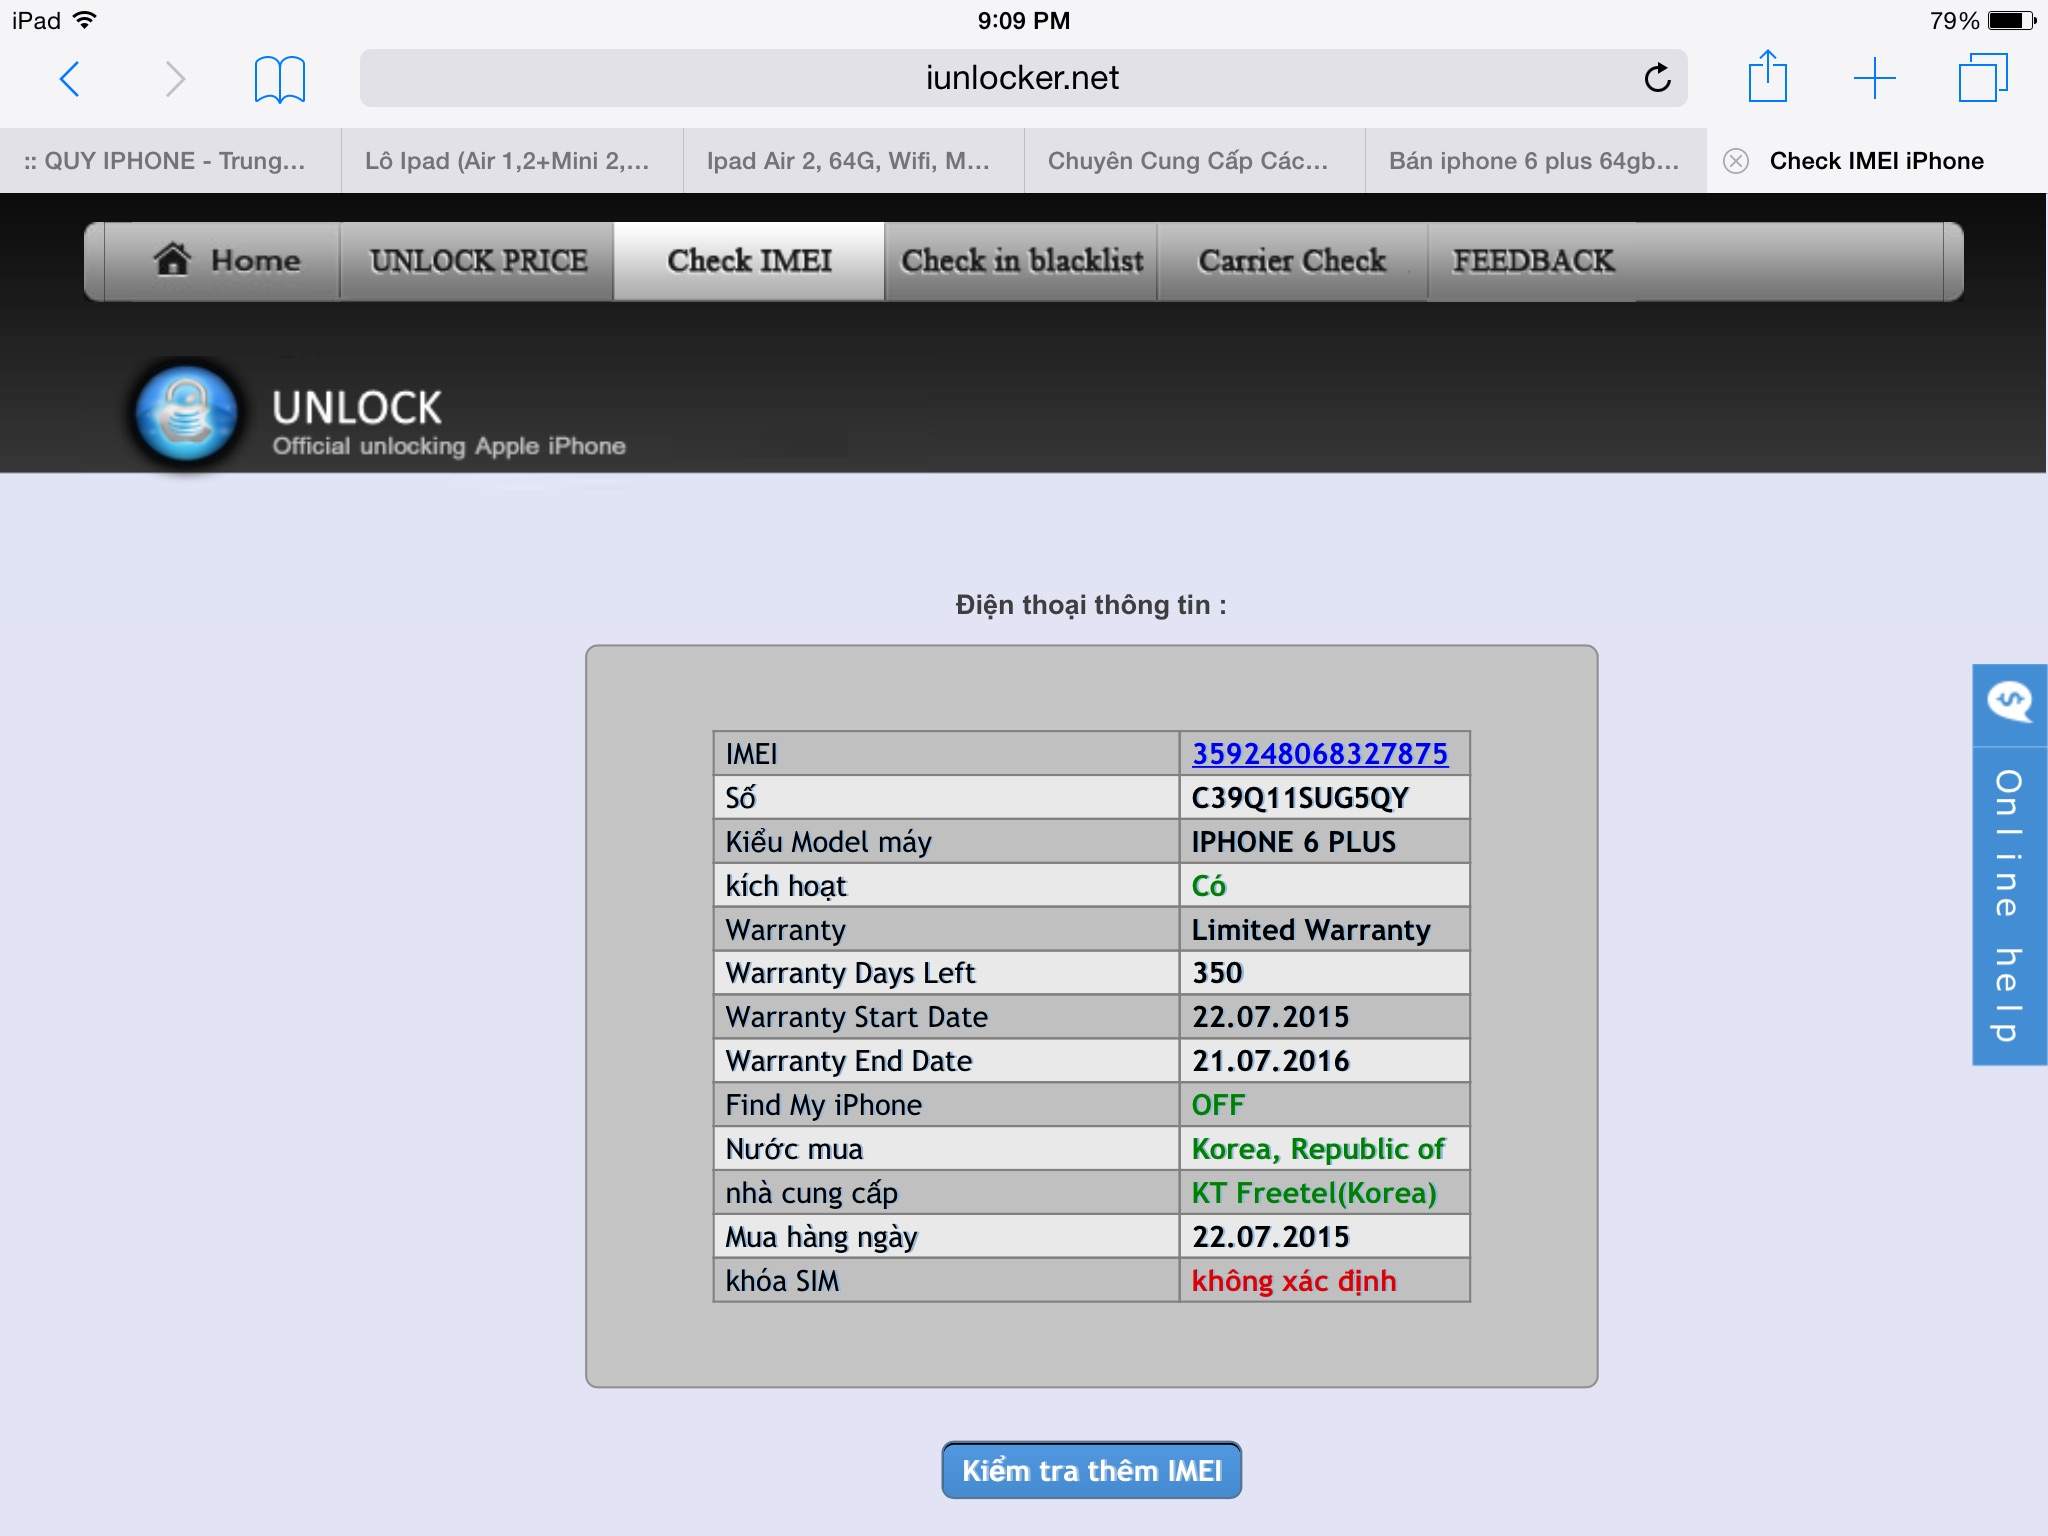The image size is (2048, 1536).
Task: Click the kích hoạt value Có
Action: 1208,886
